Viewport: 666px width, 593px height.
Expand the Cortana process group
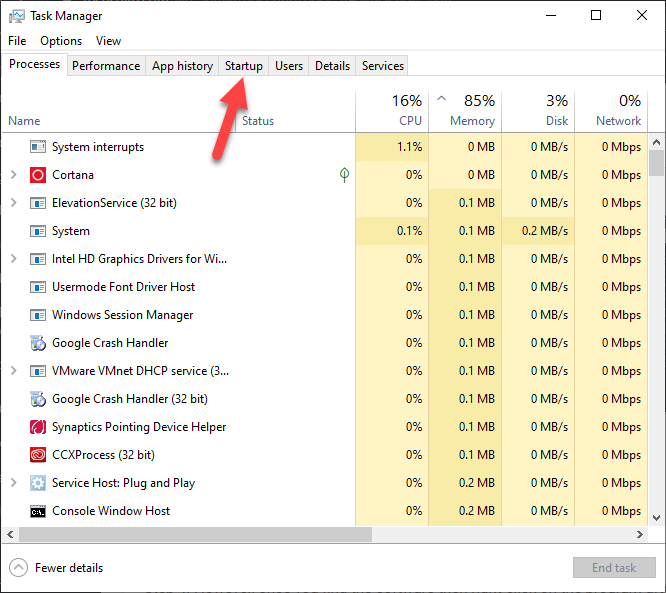[13, 175]
